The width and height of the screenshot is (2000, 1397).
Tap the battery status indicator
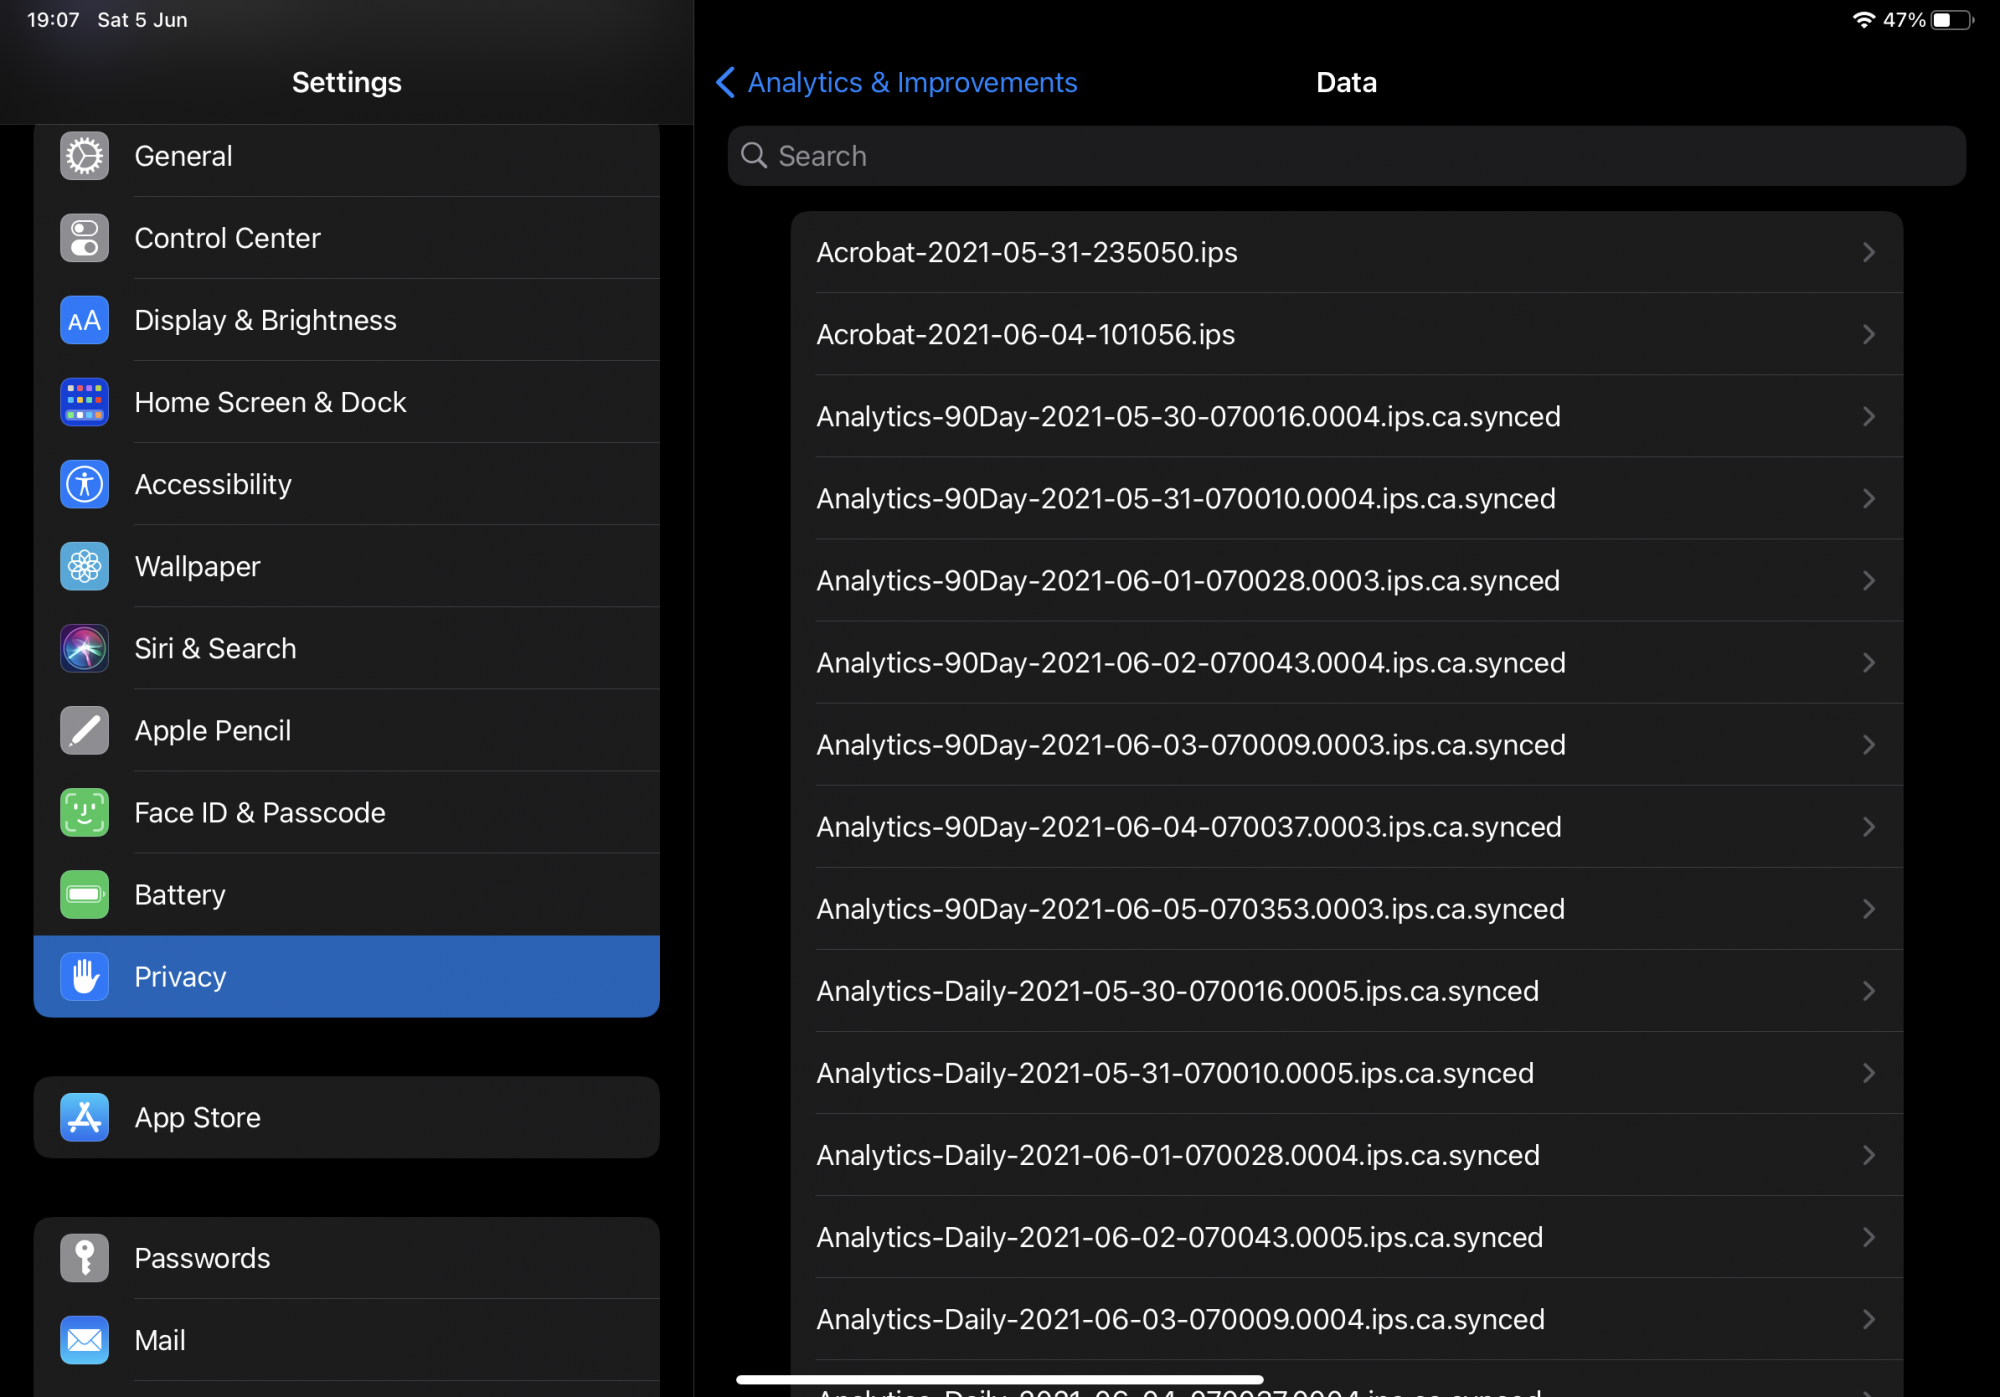pyautogui.click(x=1952, y=20)
